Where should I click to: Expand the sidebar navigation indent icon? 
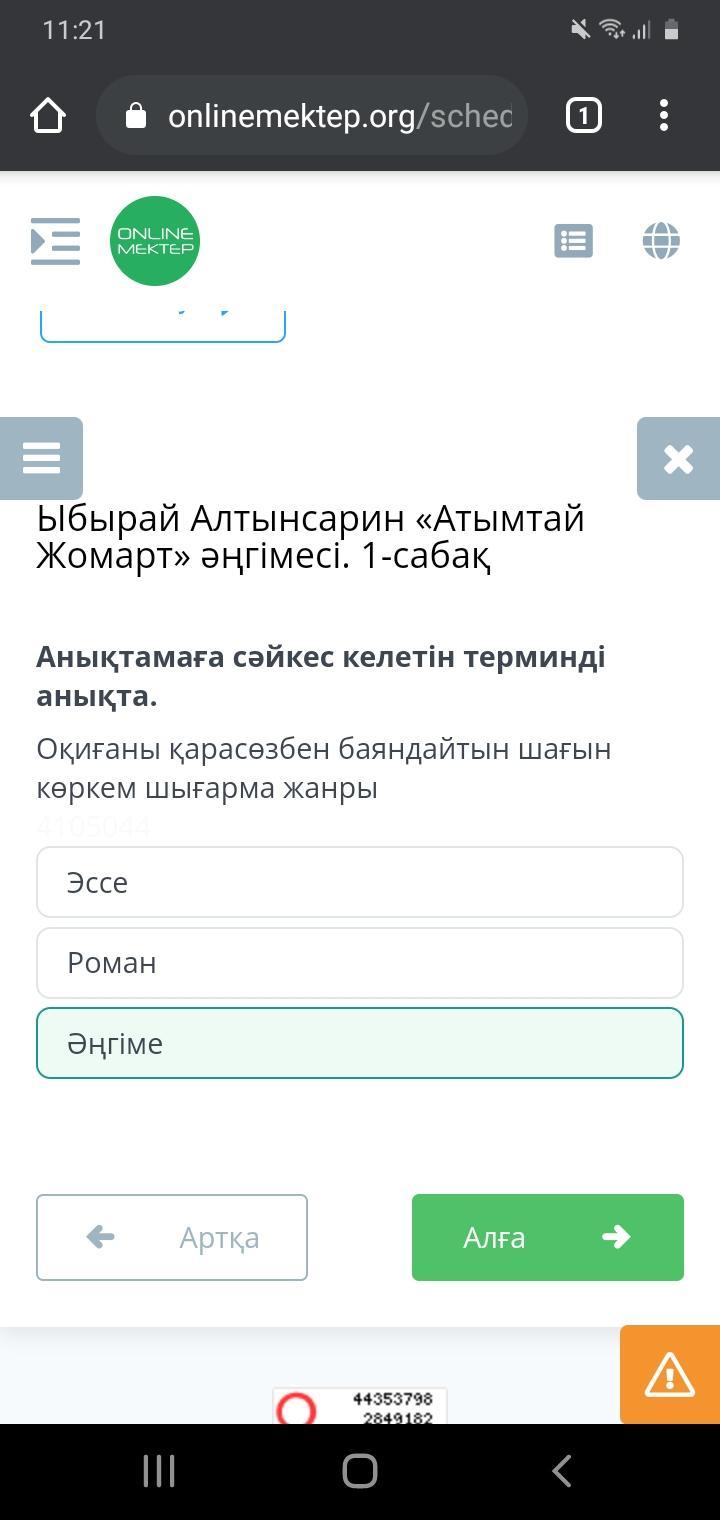coord(55,241)
